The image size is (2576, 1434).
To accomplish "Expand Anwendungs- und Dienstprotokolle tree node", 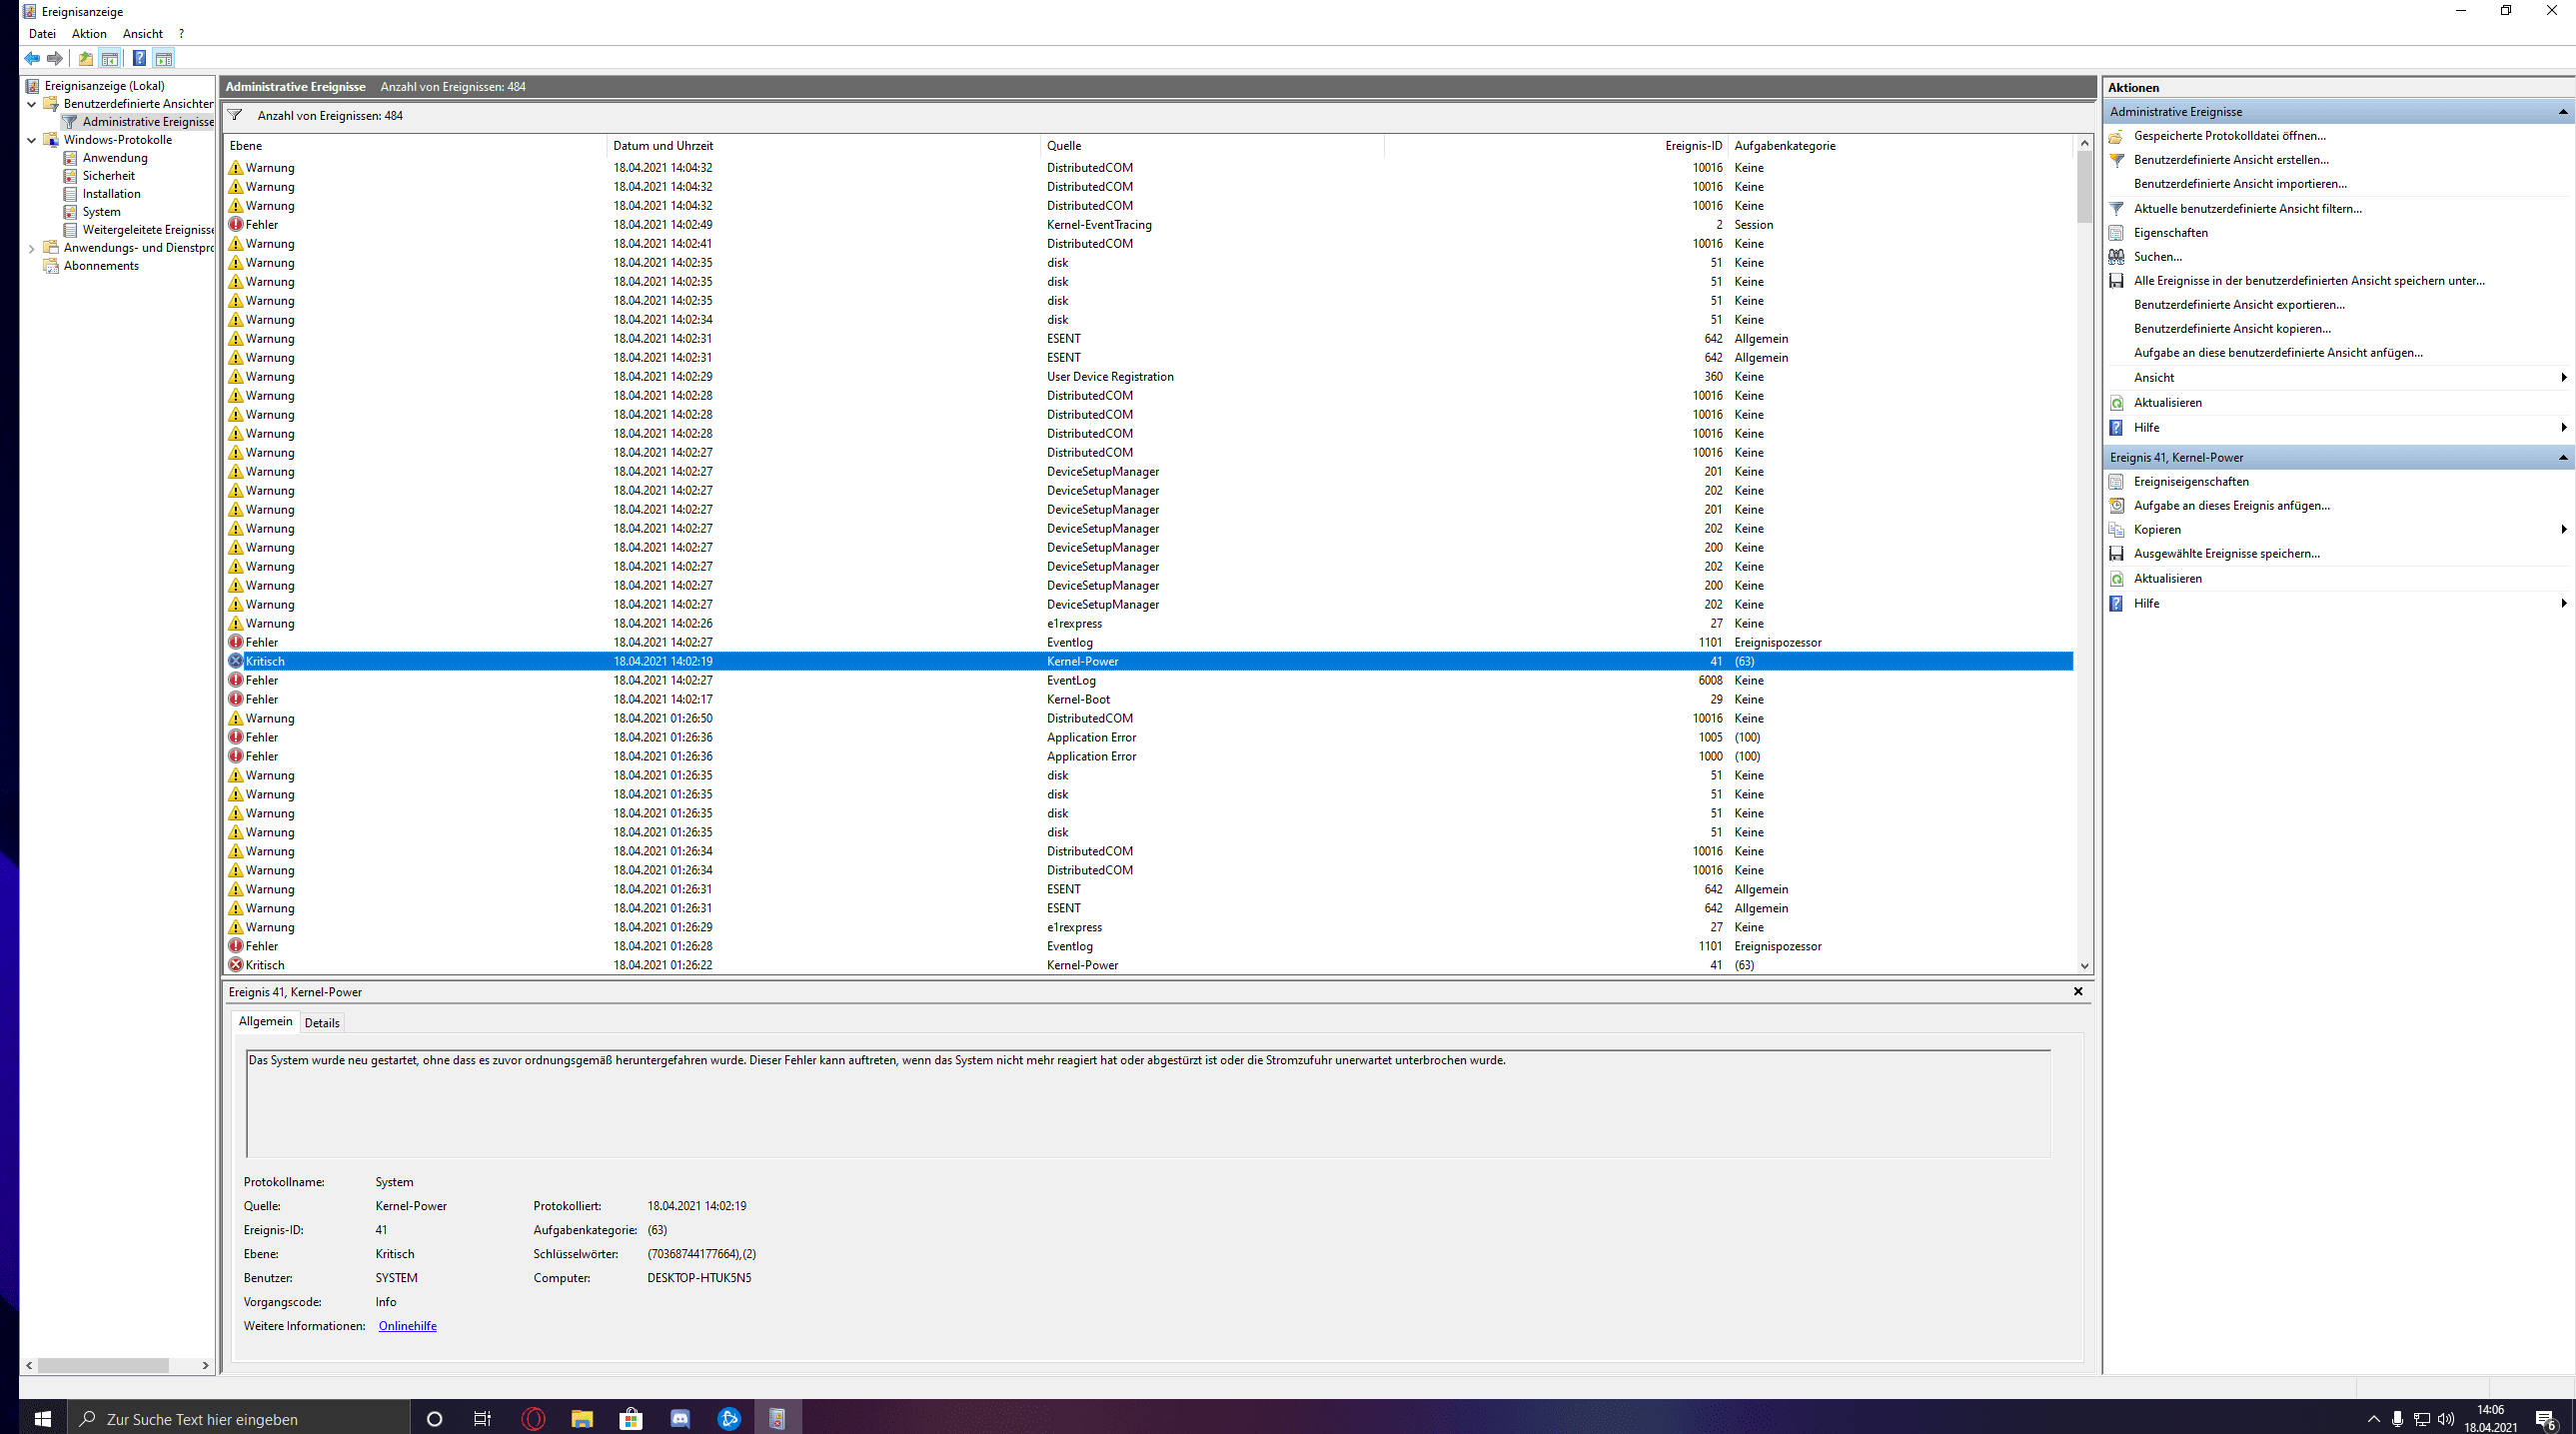I will [31, 248].
